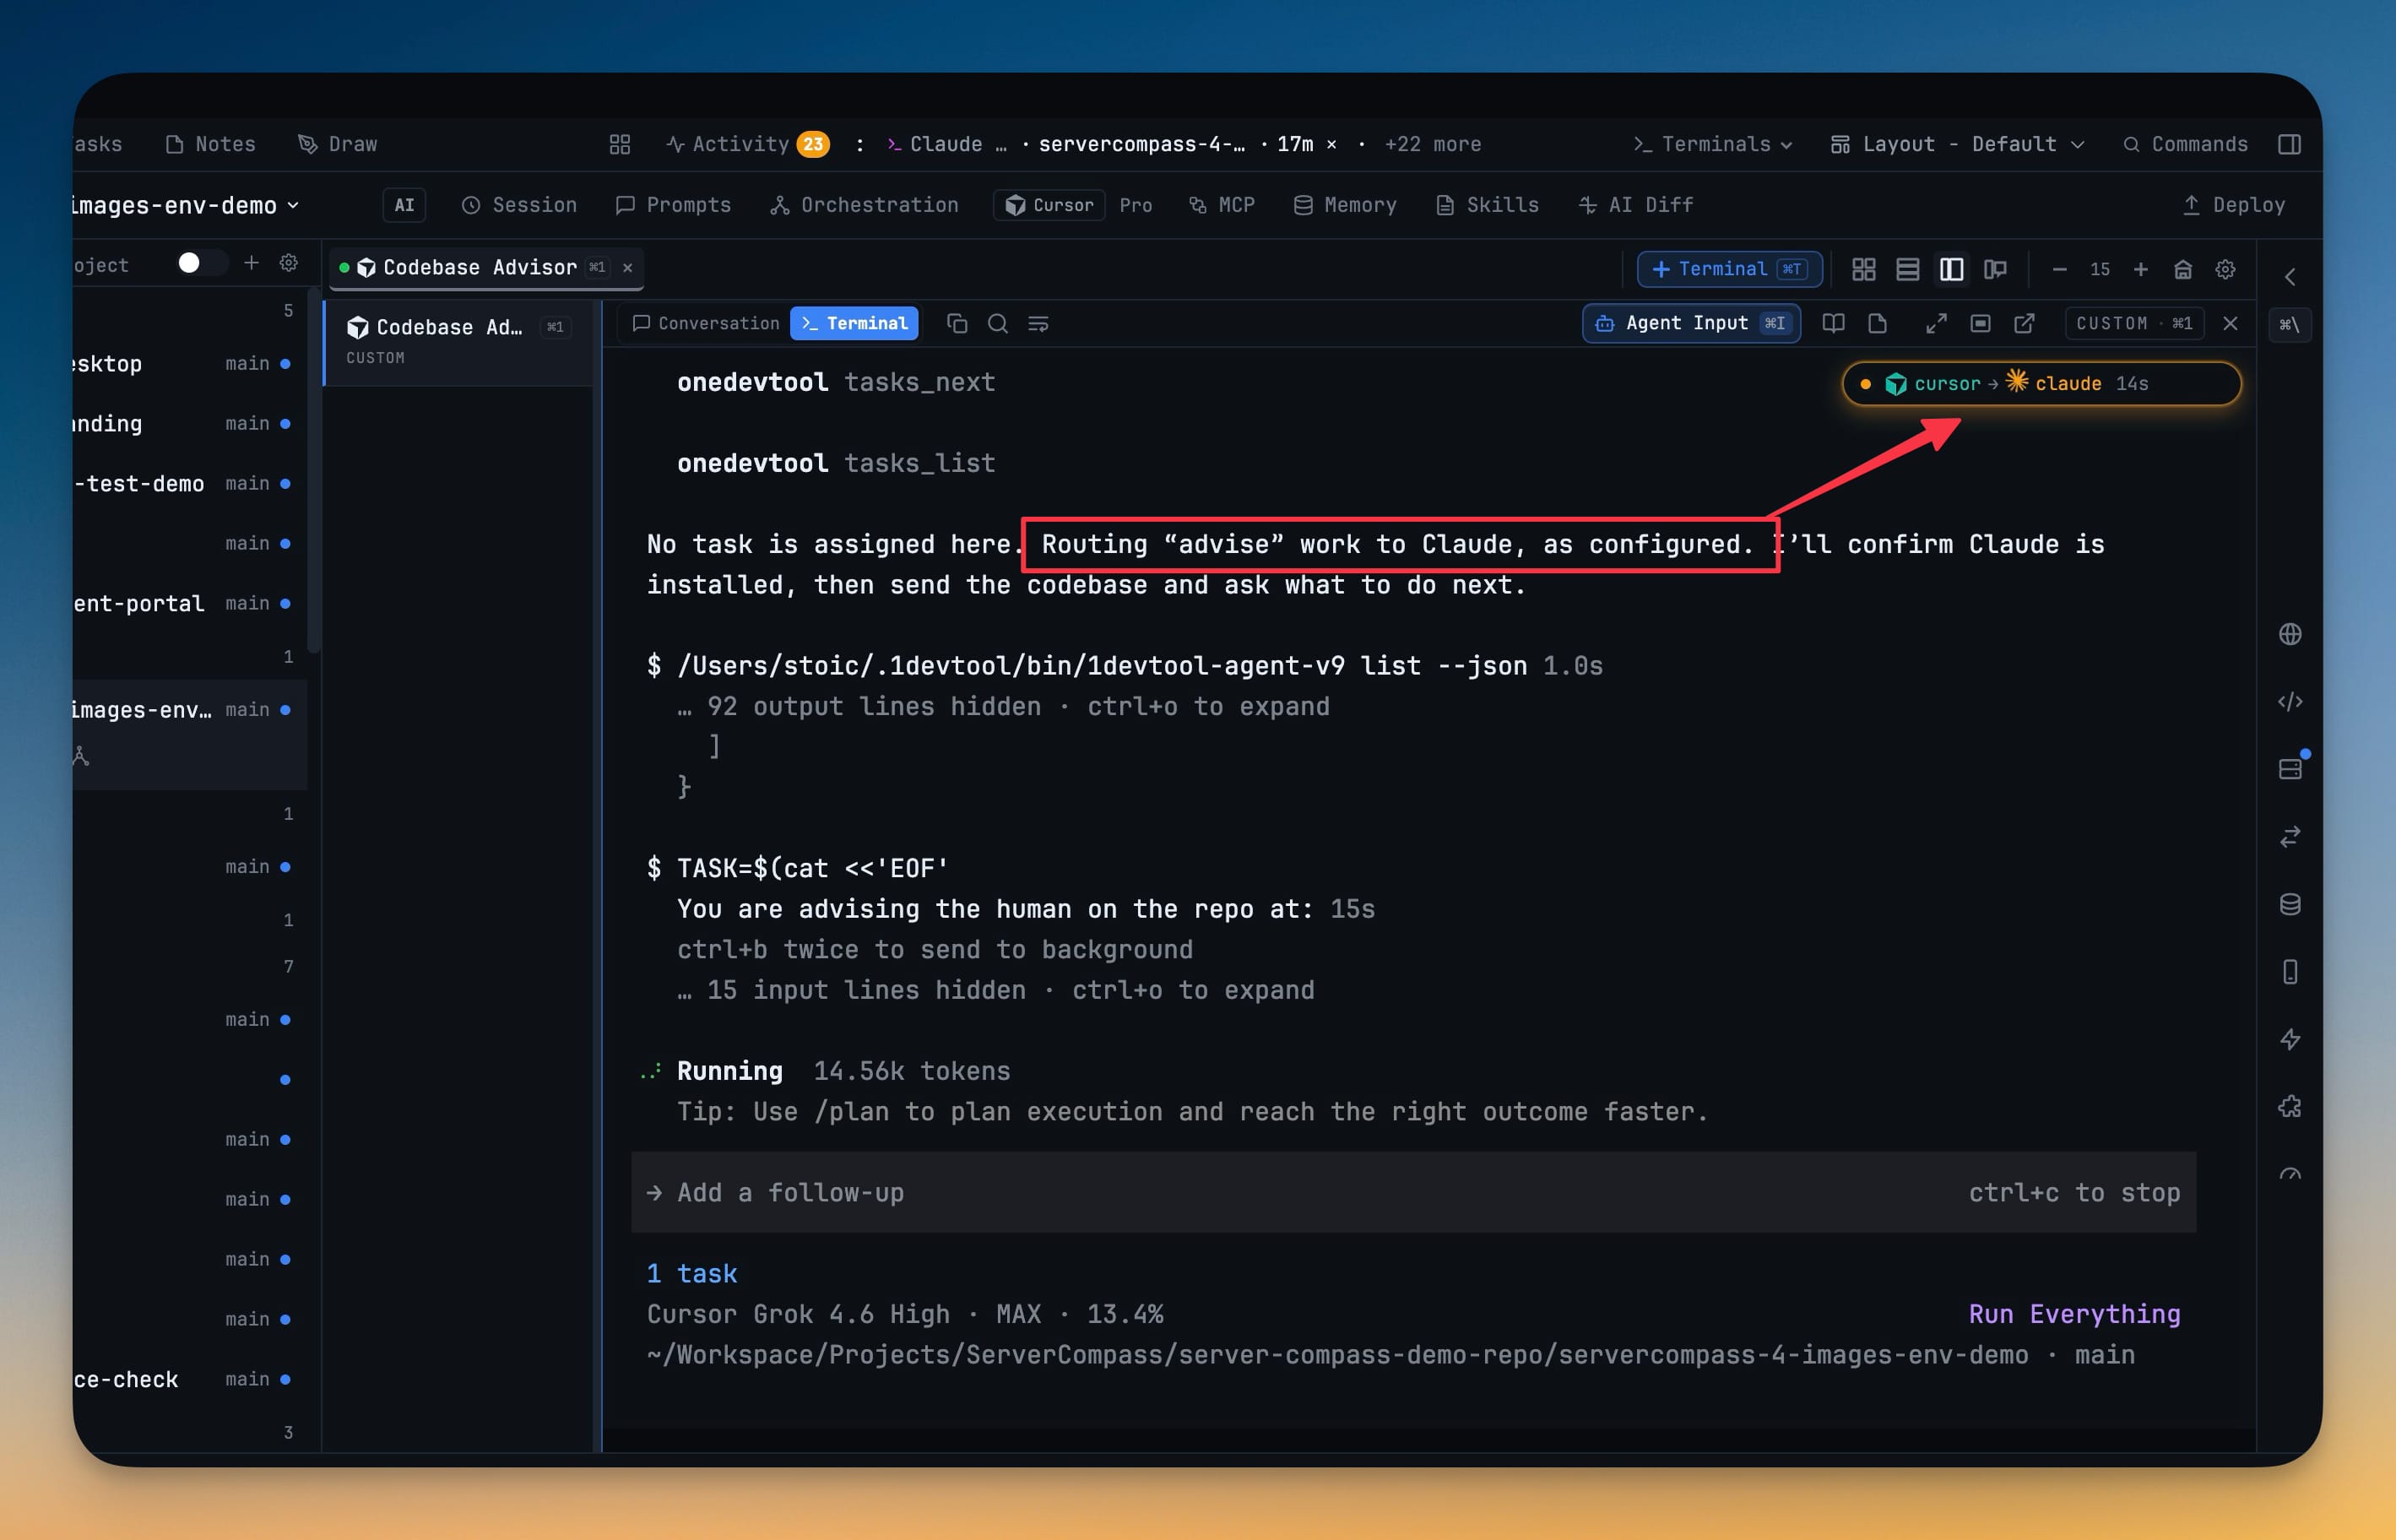This screenshot has height=1540, width=2396.
Task: Open the Session tab
Action: [x=519, y=205]
